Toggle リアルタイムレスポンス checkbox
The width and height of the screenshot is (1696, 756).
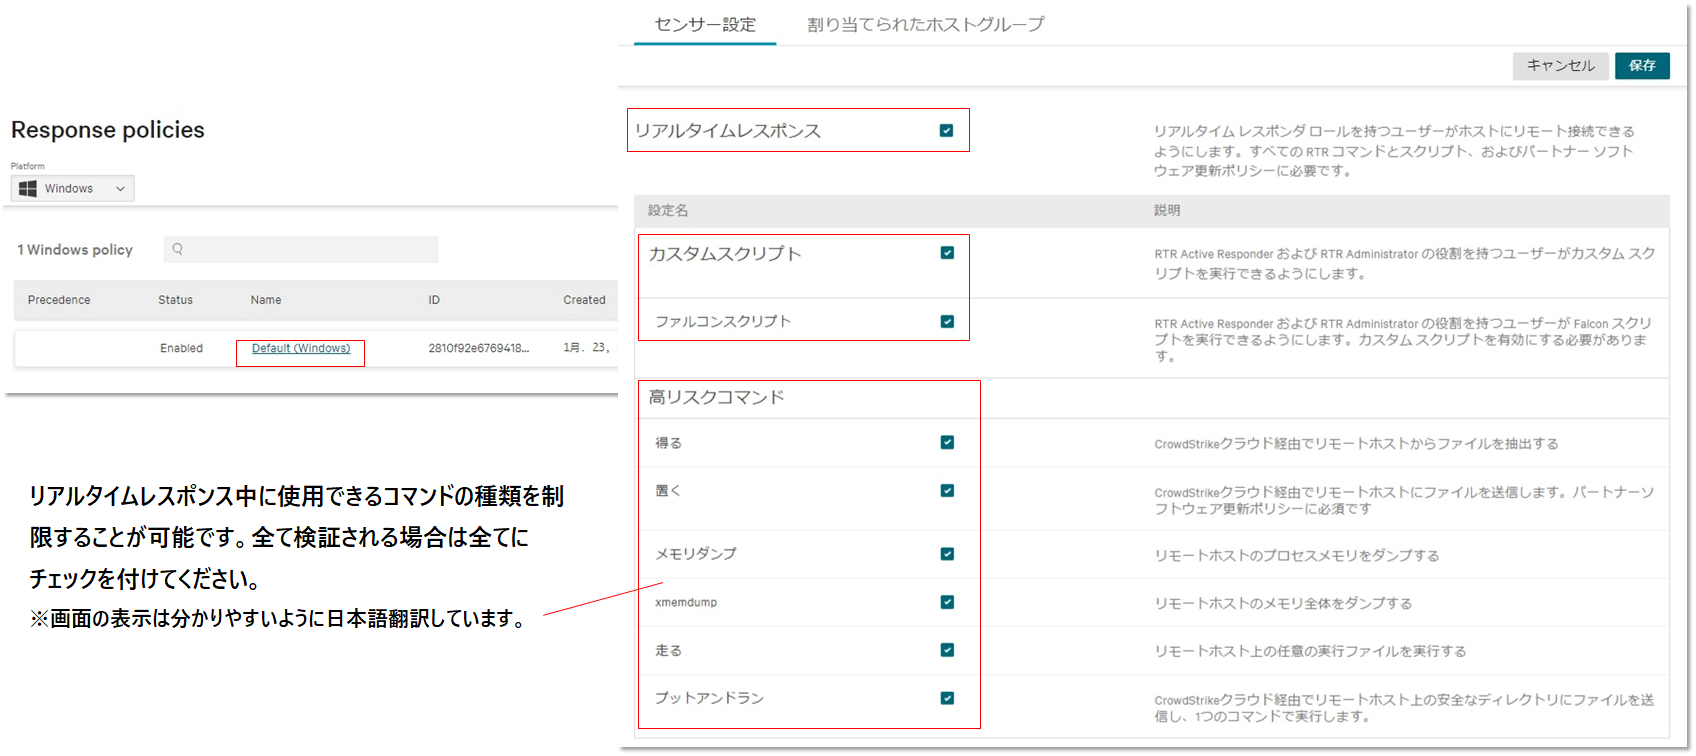(946, 131)
